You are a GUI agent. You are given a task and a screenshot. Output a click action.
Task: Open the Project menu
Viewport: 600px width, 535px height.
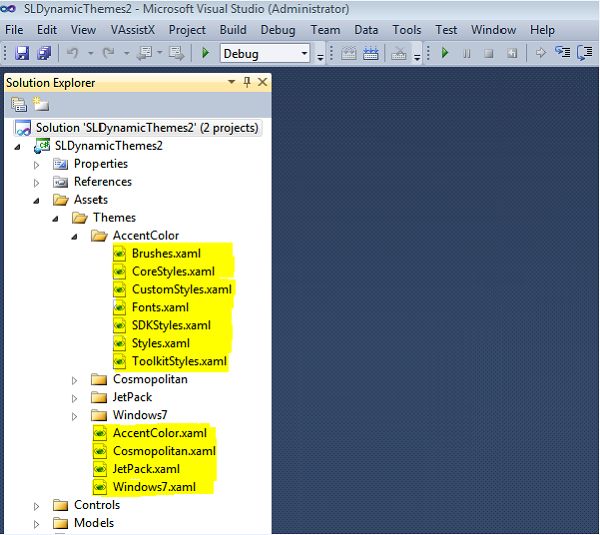(x=187, y=30)
